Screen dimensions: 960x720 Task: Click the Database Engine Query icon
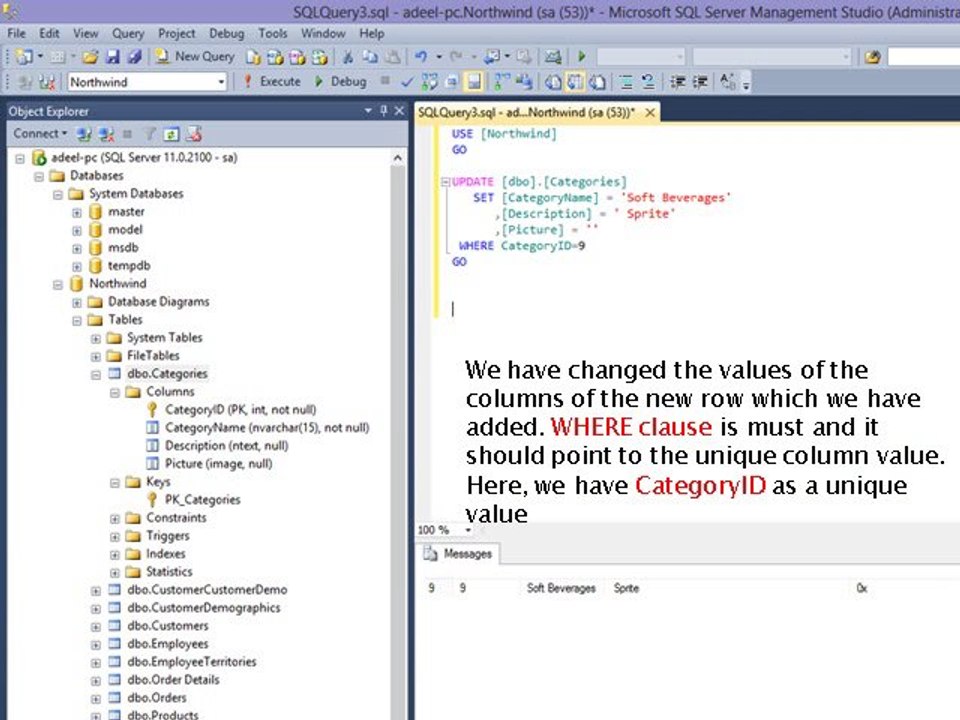point(253,57)
